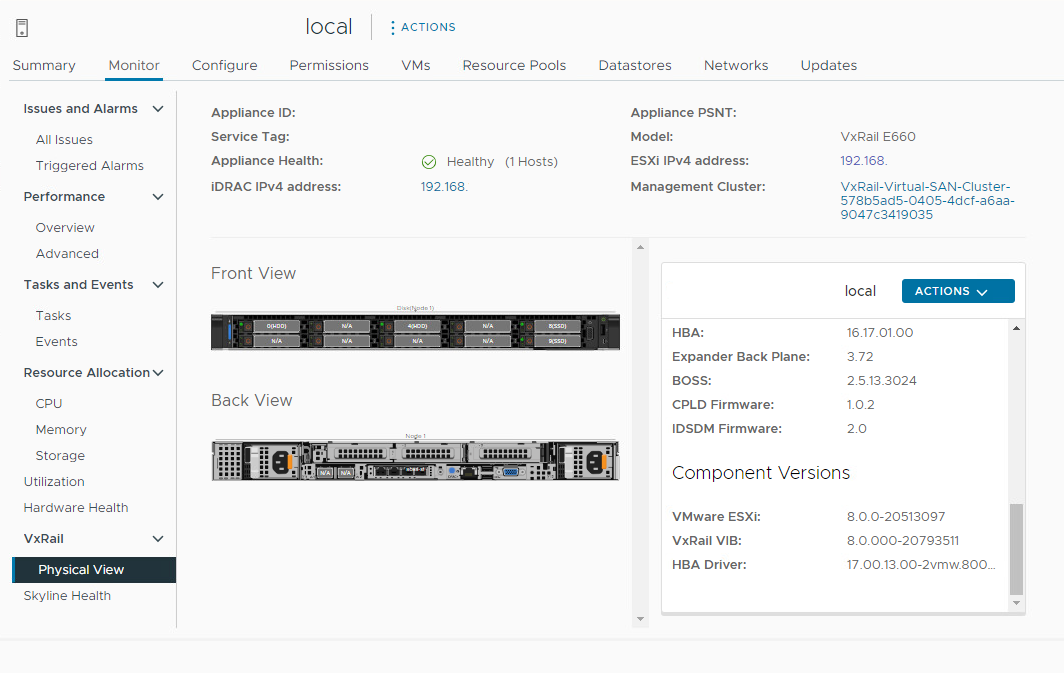
Task: Select disk slot 0(HDD) in Front View
Action: pyautogui.click(x=277, y=326)
